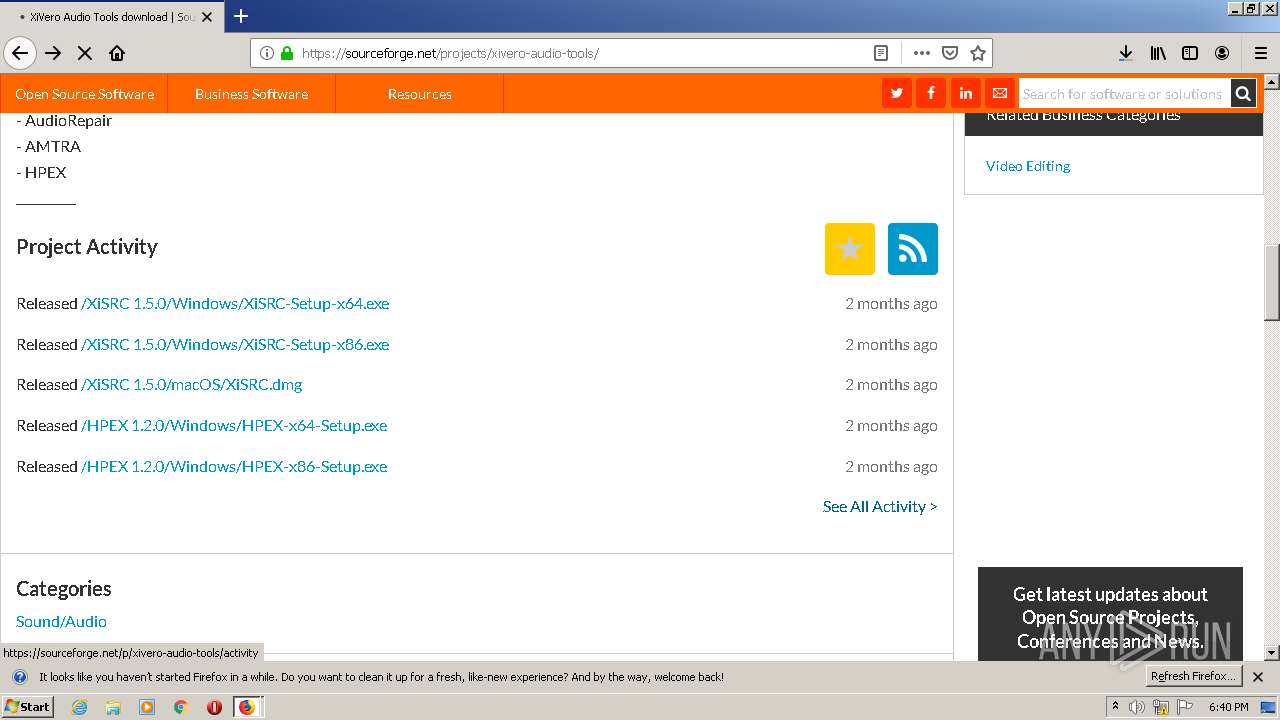
Task: Dismiss the Firefox refresh notification bar
Action: [x=1258, y=677]
